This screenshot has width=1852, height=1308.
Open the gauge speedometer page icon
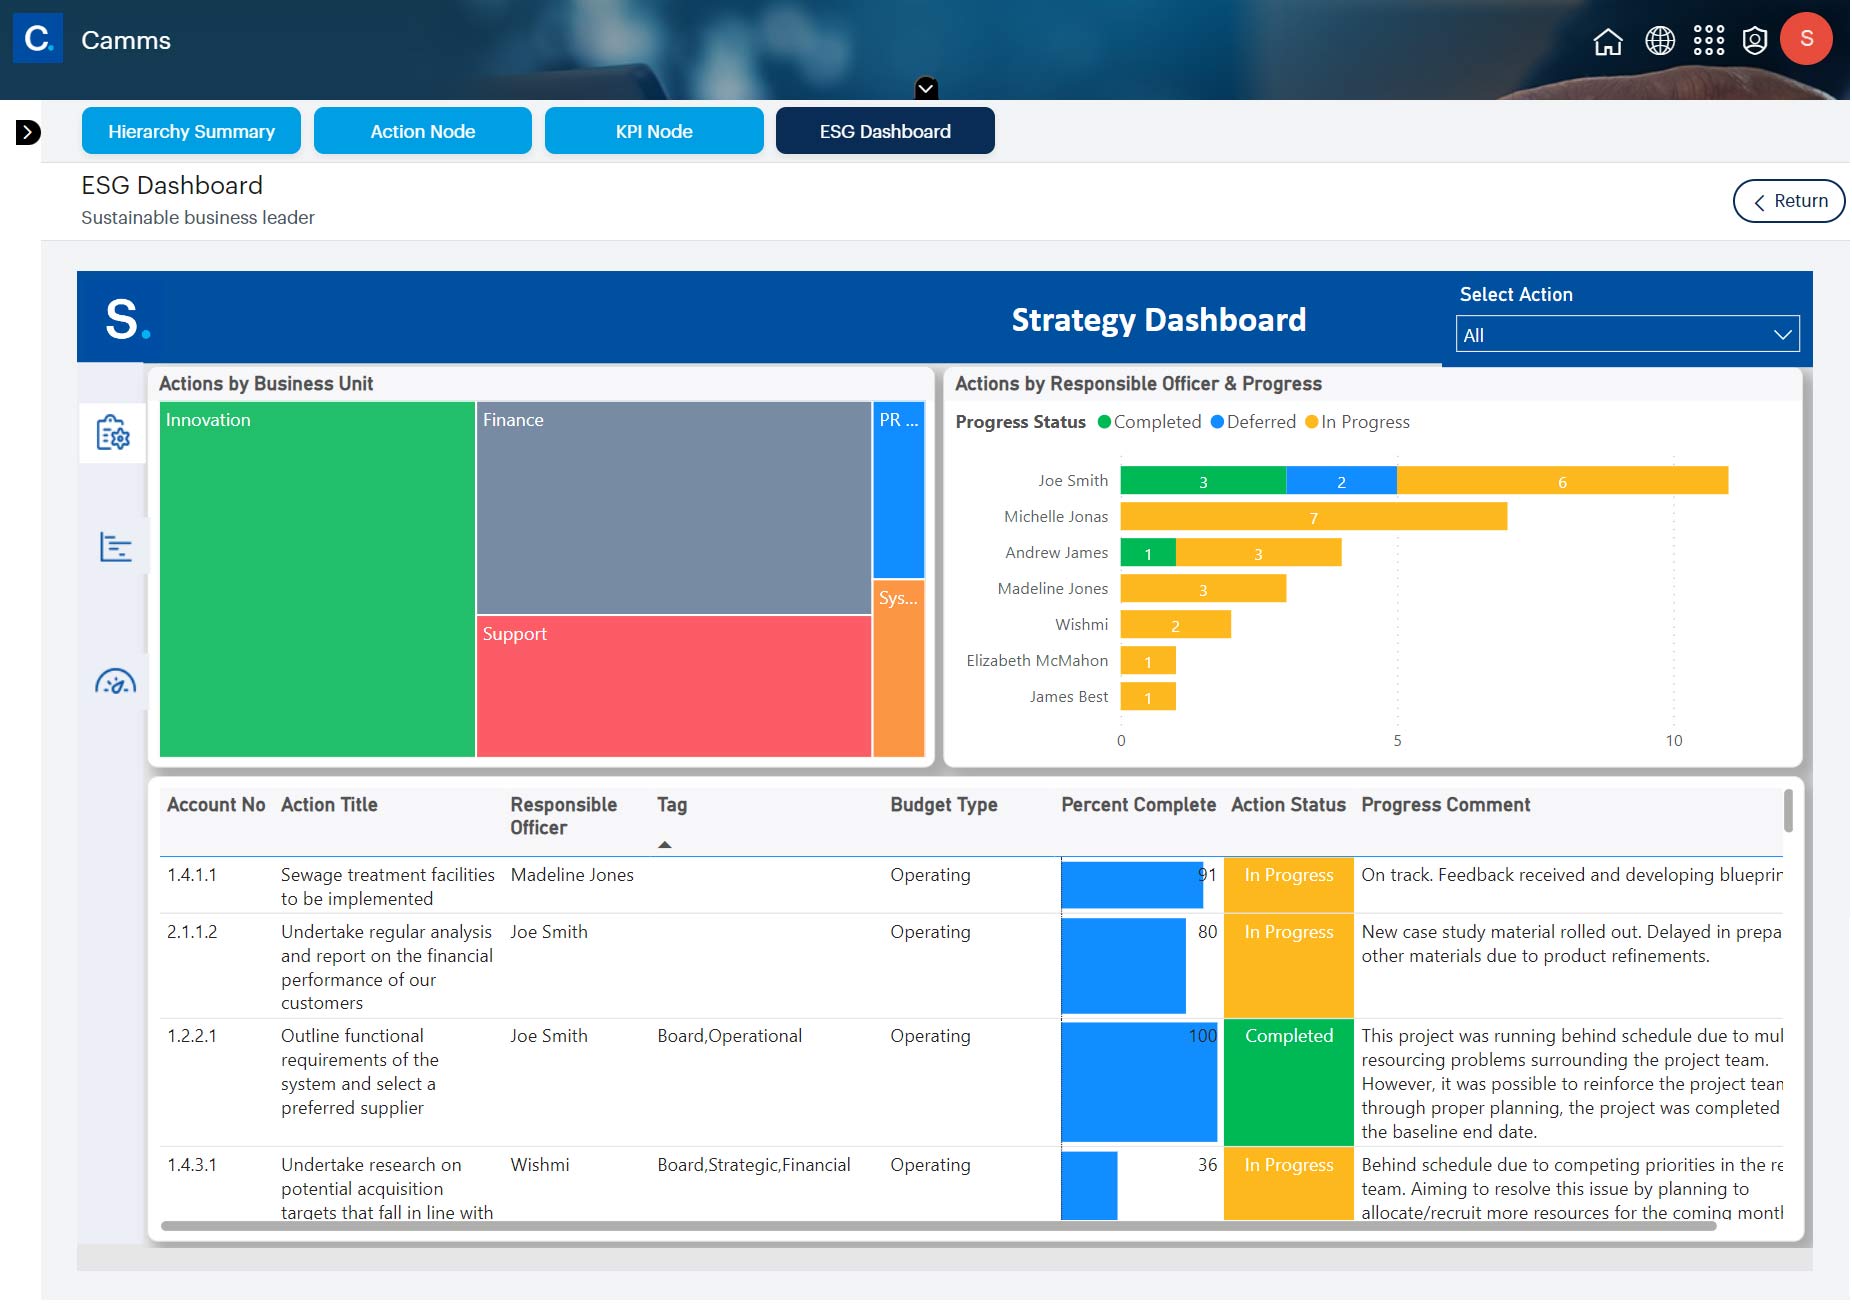pos(115,682)
